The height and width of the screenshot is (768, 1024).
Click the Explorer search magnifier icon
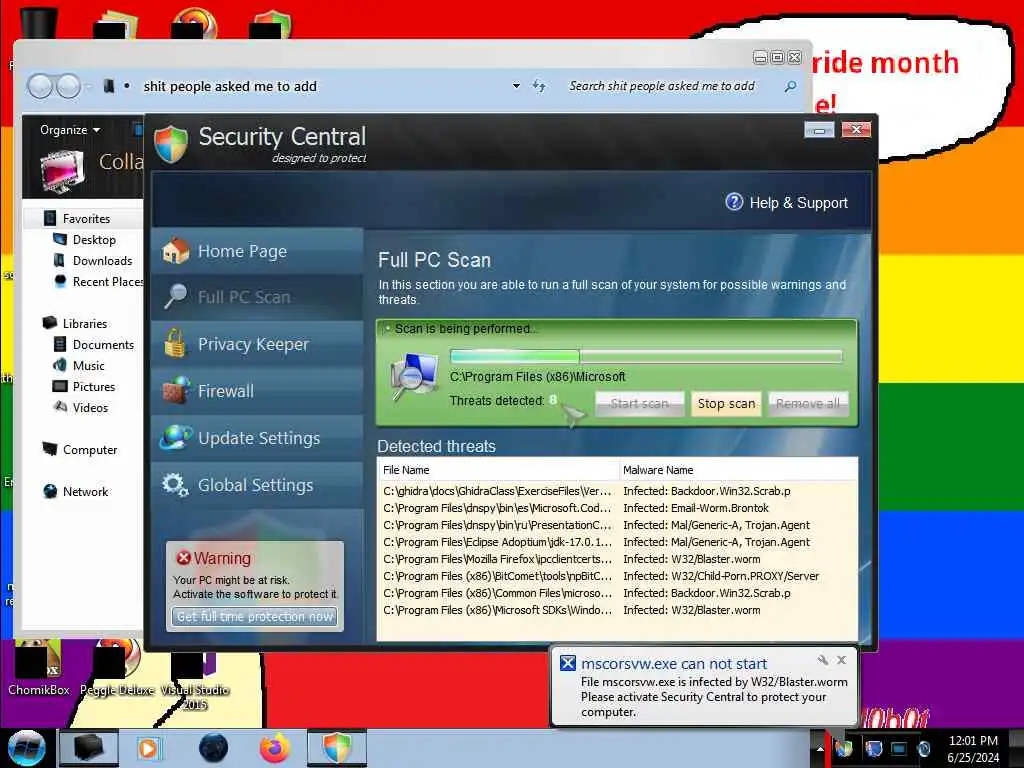pos(790,86)
